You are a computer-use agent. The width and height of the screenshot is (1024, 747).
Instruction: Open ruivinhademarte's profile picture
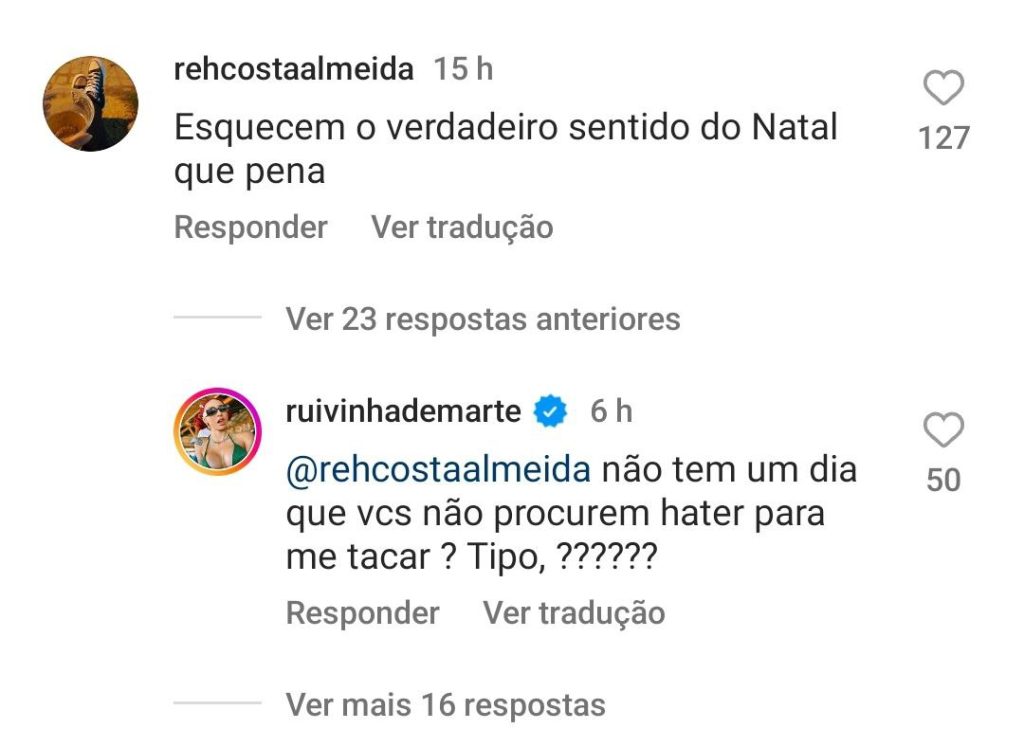(x=218, y=431)
